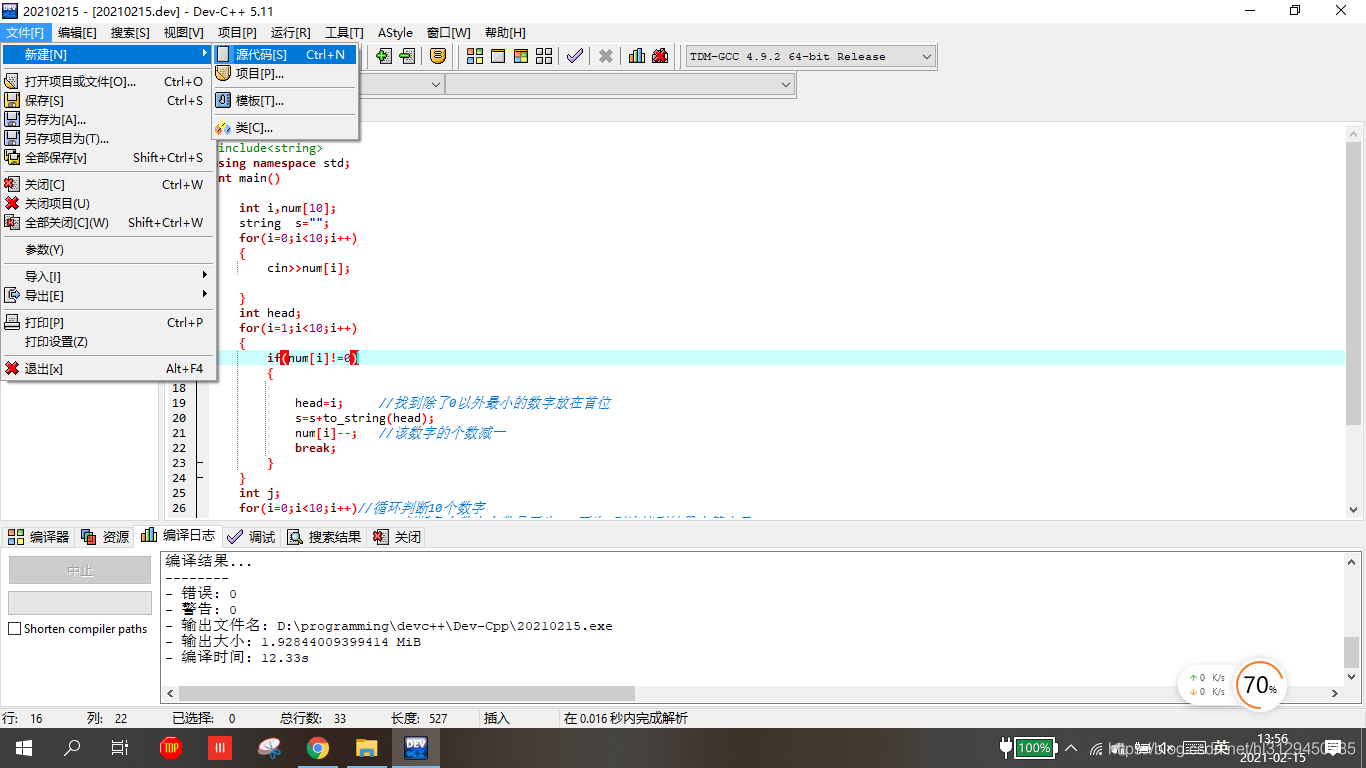This screenshot has width=1366, height=768.
Task: Click the Run toolbar icon
Action: (x=498, y=56)
